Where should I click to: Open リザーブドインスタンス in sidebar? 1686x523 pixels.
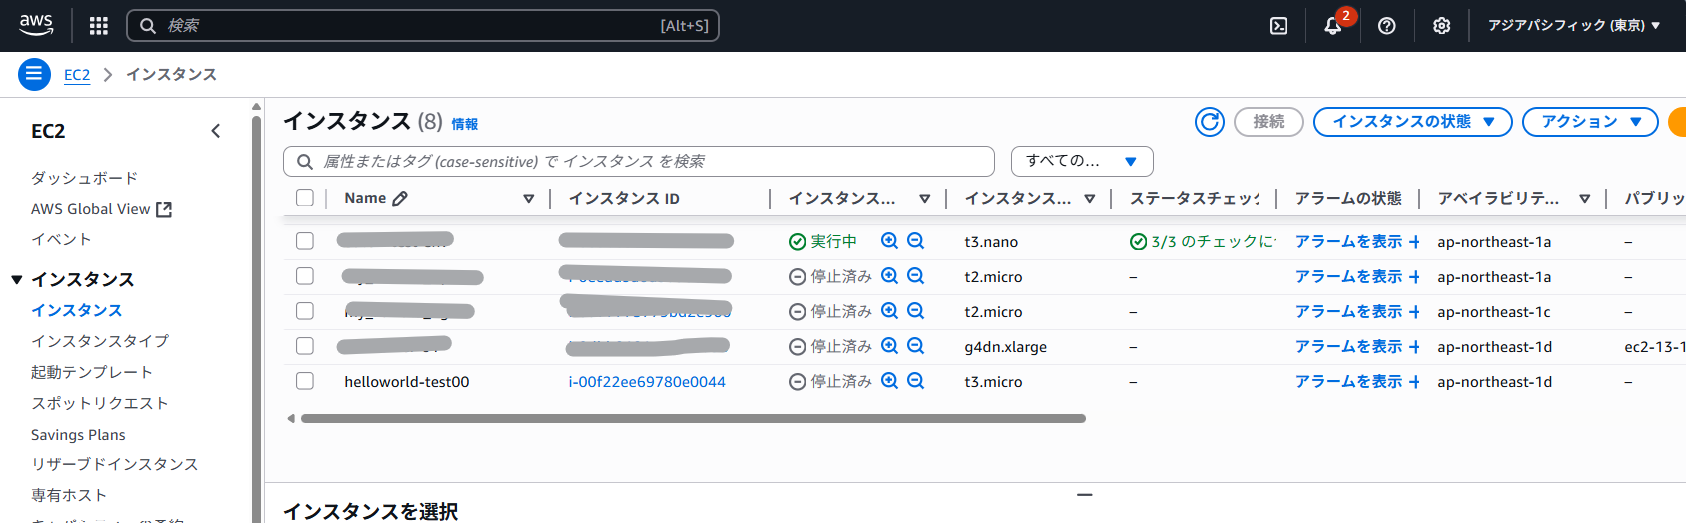115,464
